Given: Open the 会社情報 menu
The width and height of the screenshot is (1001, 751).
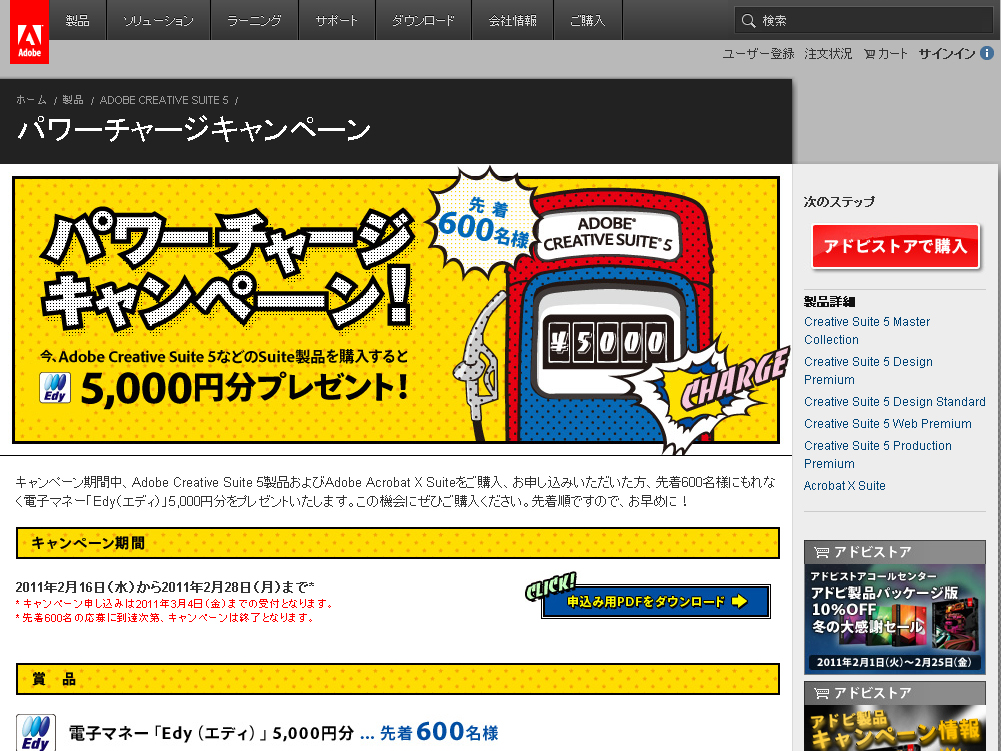Looking at the screenshot, I should click(513, 20).
